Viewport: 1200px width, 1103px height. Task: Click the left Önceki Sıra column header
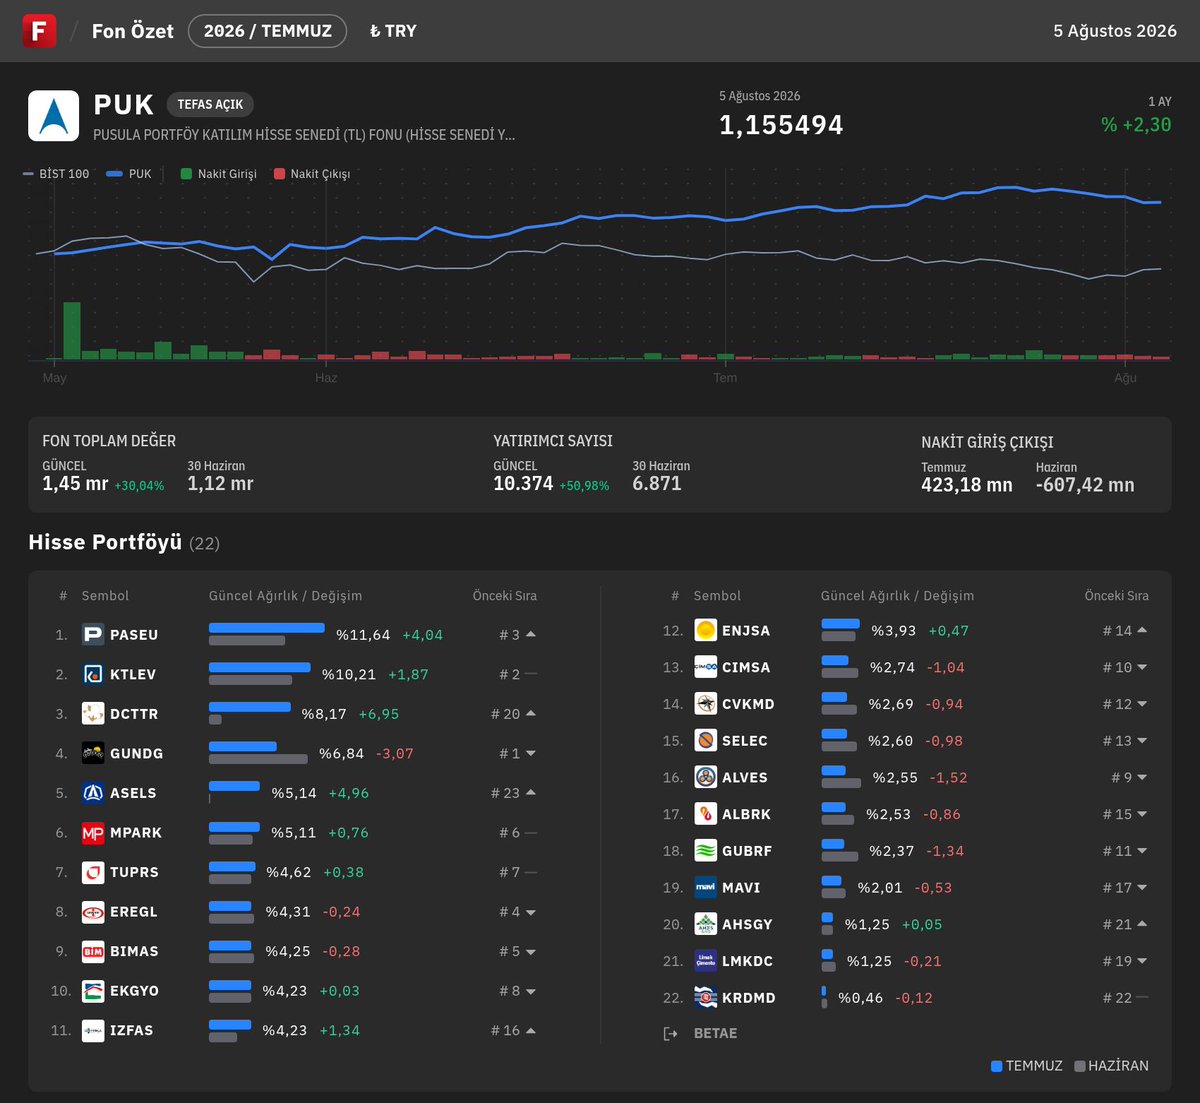[x=505, y=596]
